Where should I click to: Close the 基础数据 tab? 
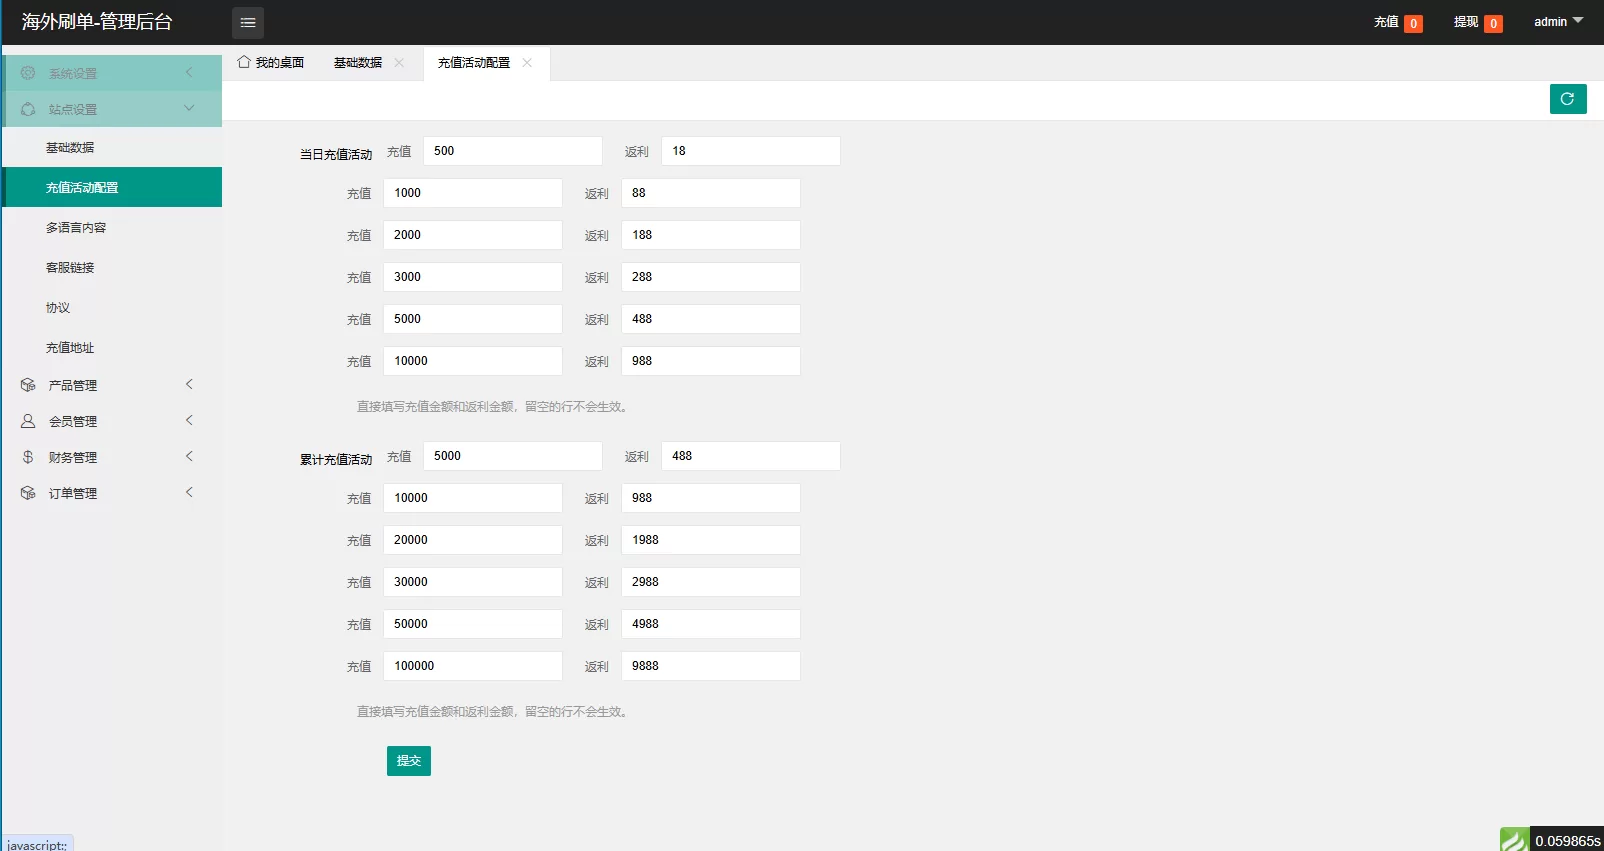pos(399,62)
